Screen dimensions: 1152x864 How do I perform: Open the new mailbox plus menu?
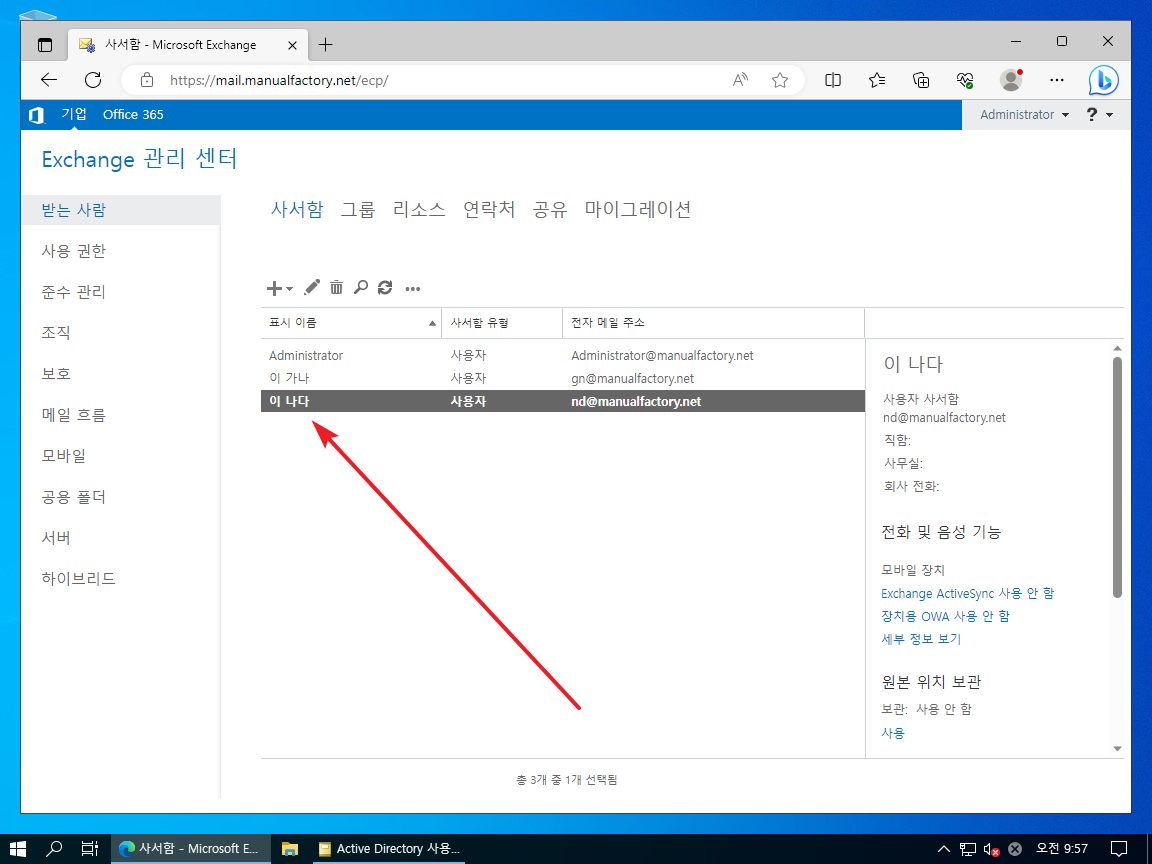[x=279, y=288]
